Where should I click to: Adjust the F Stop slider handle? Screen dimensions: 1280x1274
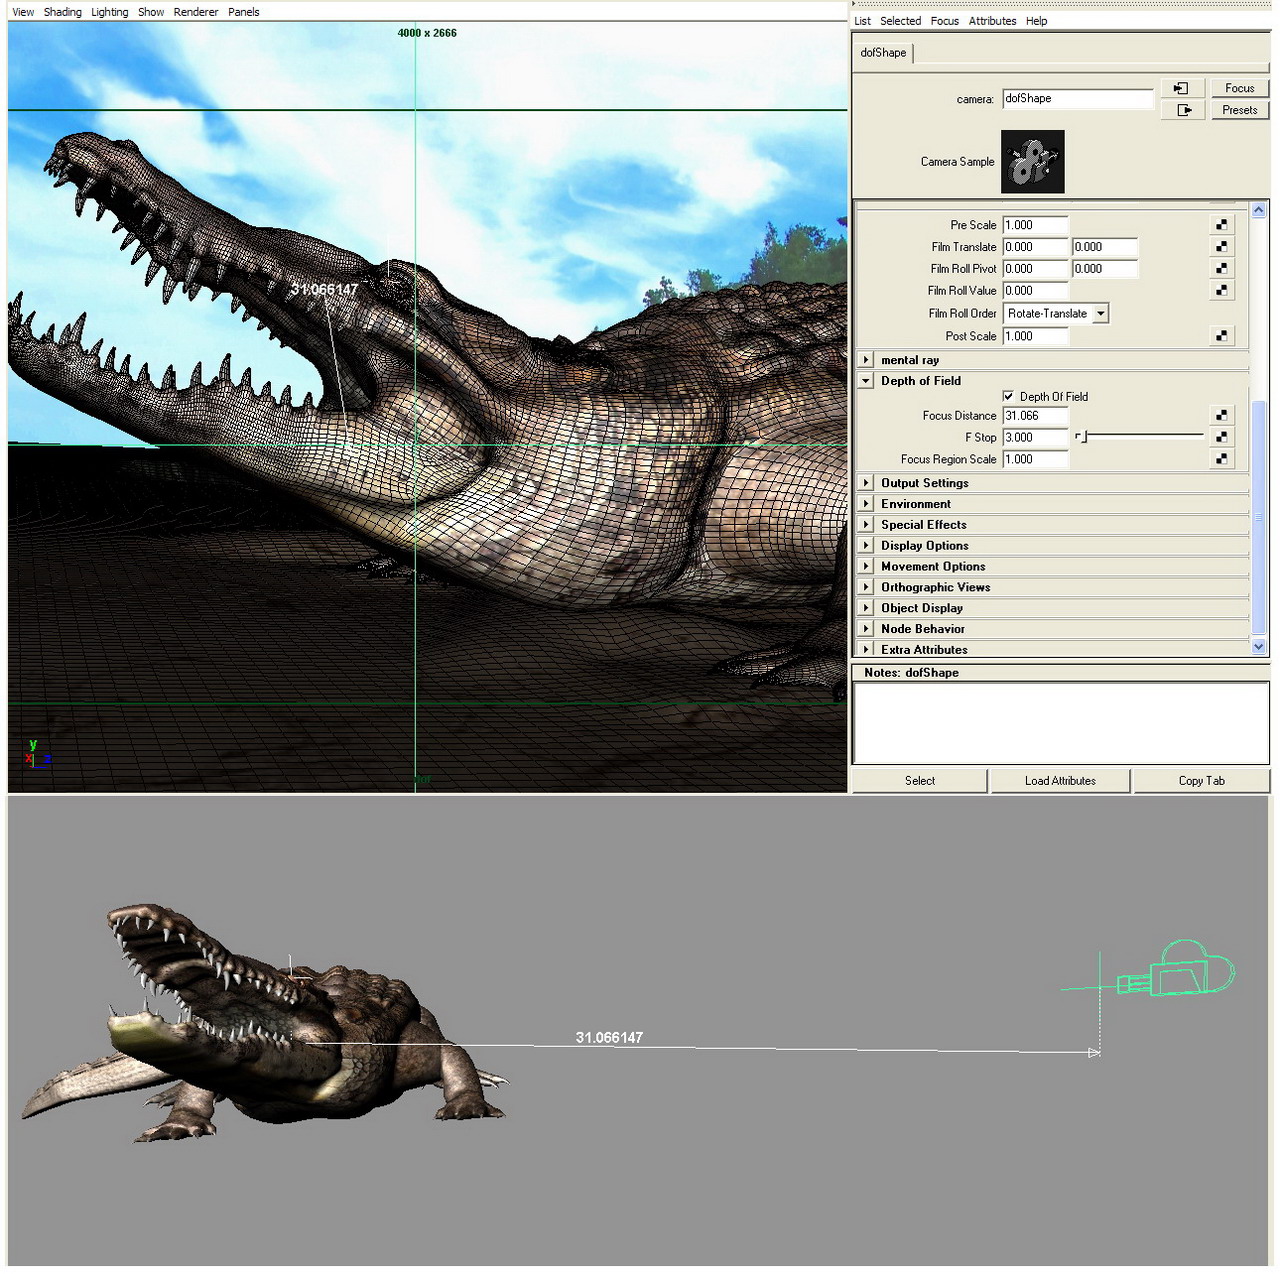point(1083,437)
